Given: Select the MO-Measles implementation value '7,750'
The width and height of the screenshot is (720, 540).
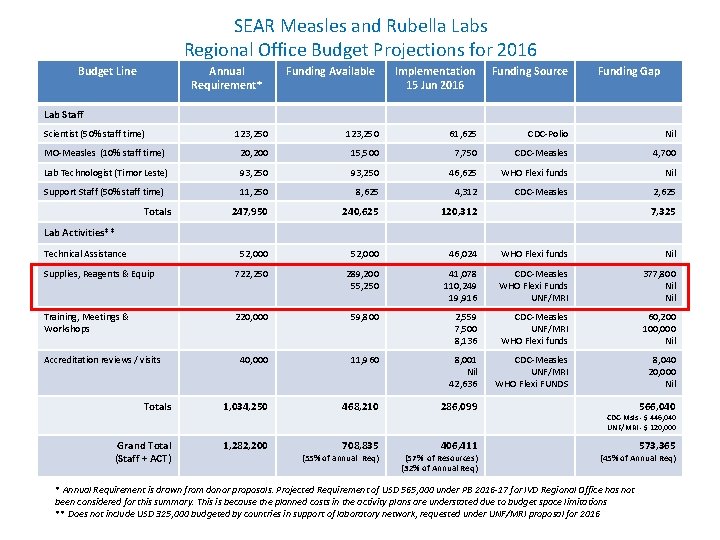Looking at the screenshot, I should click(466, 153).
